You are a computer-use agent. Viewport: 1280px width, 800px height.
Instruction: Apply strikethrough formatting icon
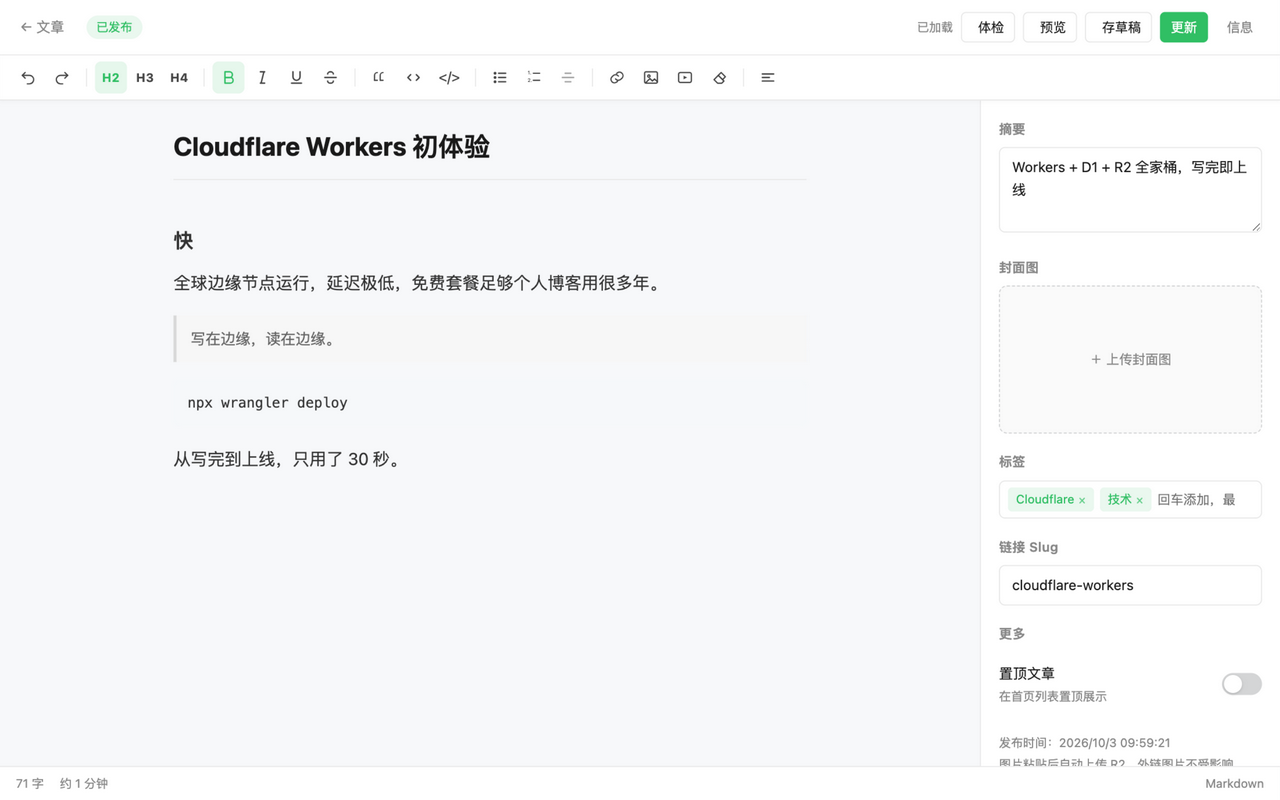coord(330,77)
